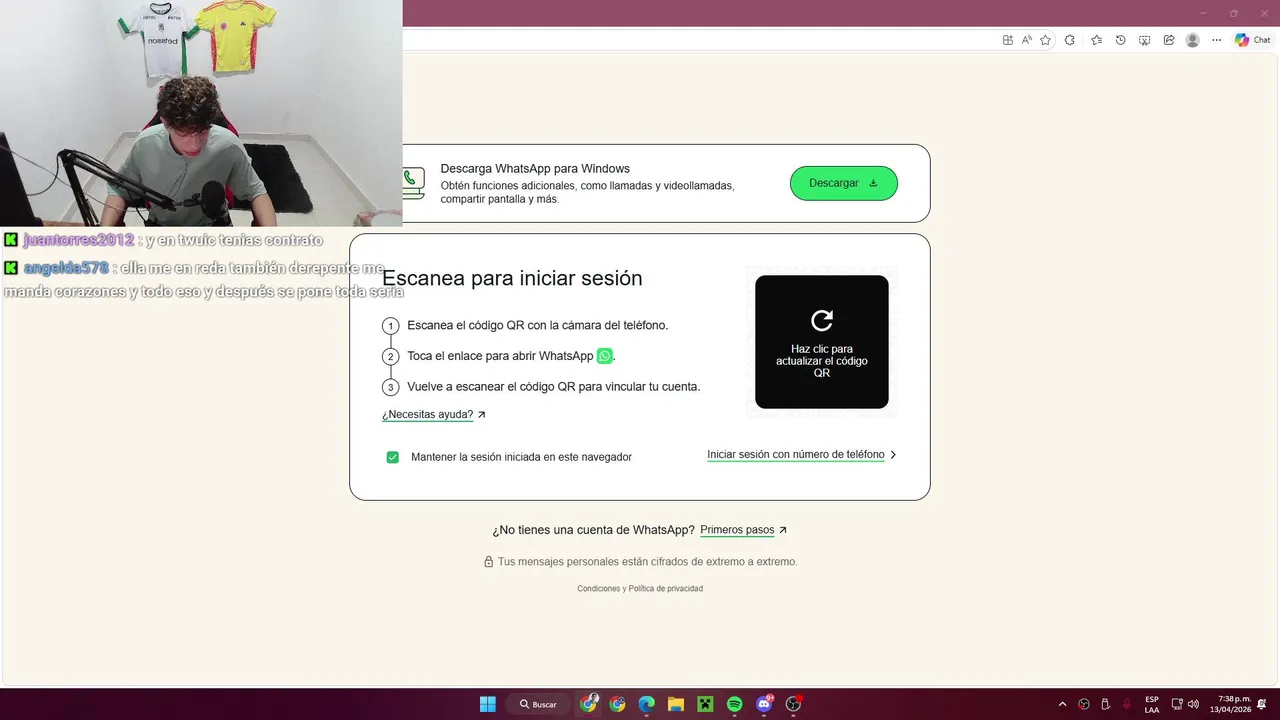Click the muted microphone tray icon
1280x720 pixels.
pos(1127,704)
